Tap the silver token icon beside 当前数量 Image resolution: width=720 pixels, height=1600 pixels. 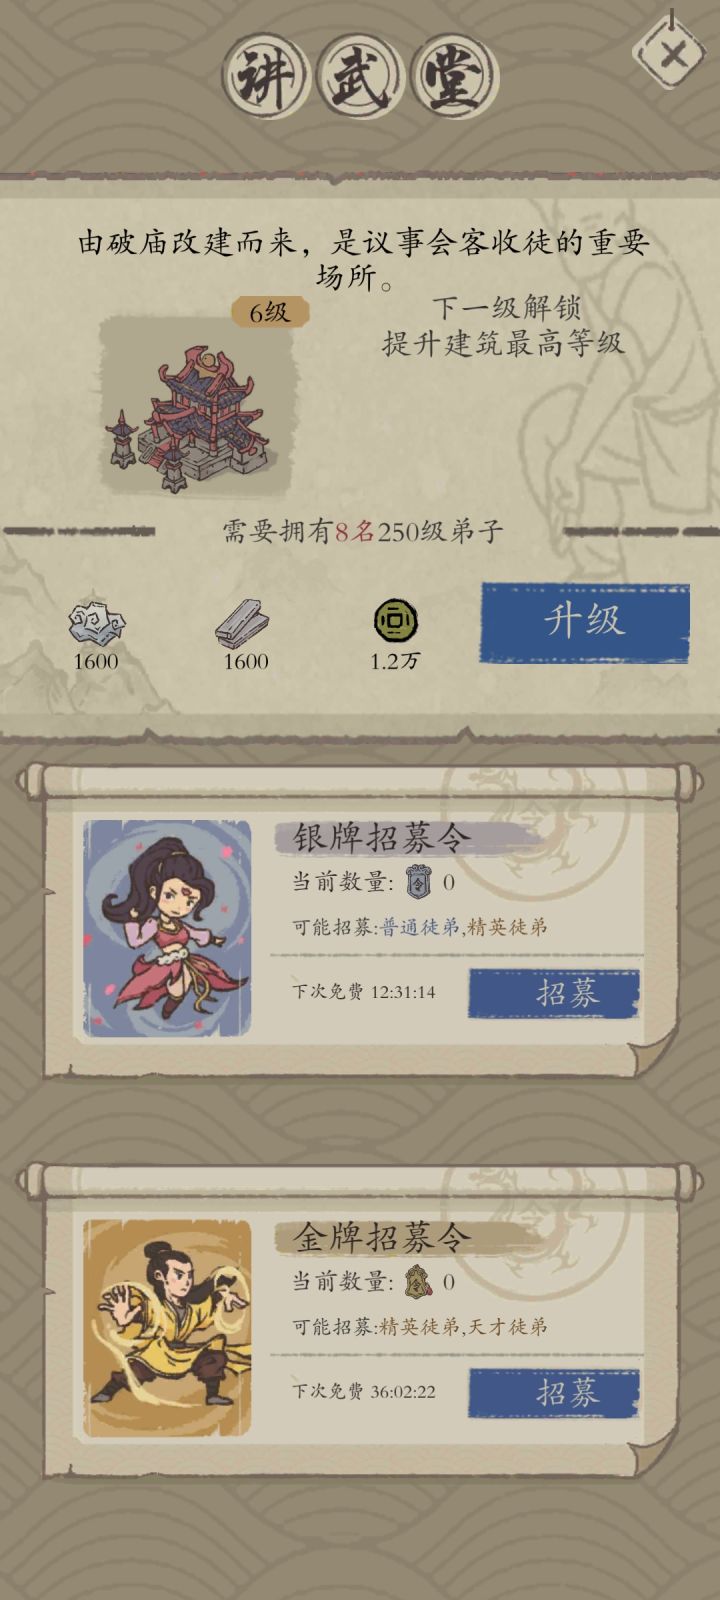419,881
